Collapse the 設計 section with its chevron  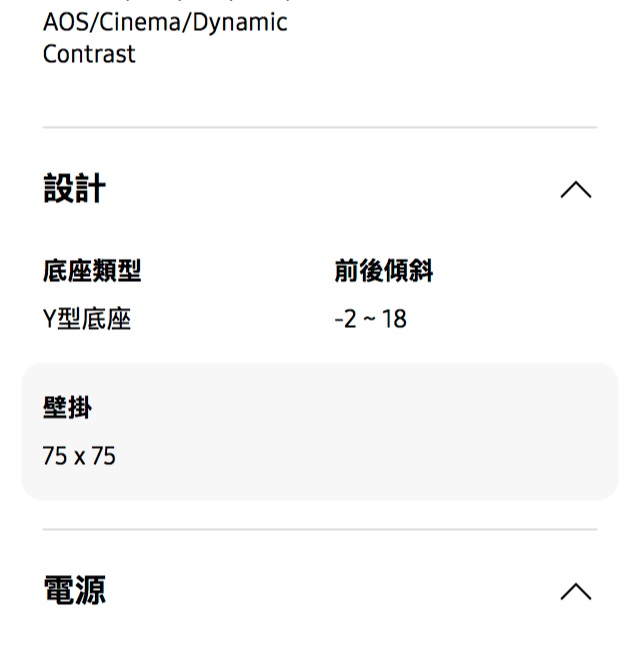575,190
